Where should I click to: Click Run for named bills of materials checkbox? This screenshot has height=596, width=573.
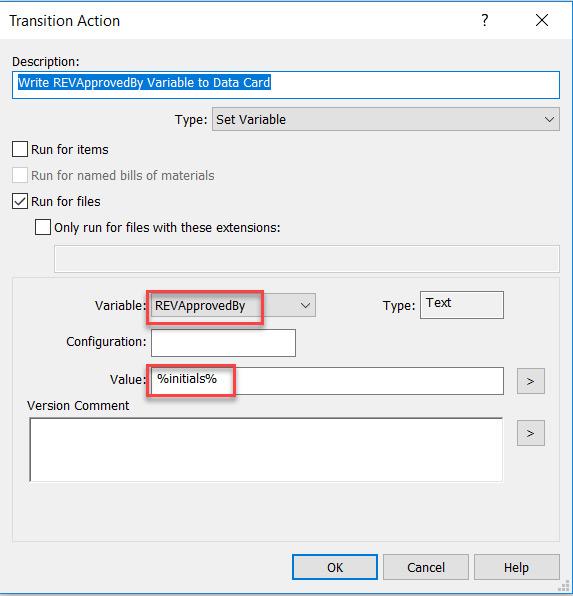coord(20,175)
